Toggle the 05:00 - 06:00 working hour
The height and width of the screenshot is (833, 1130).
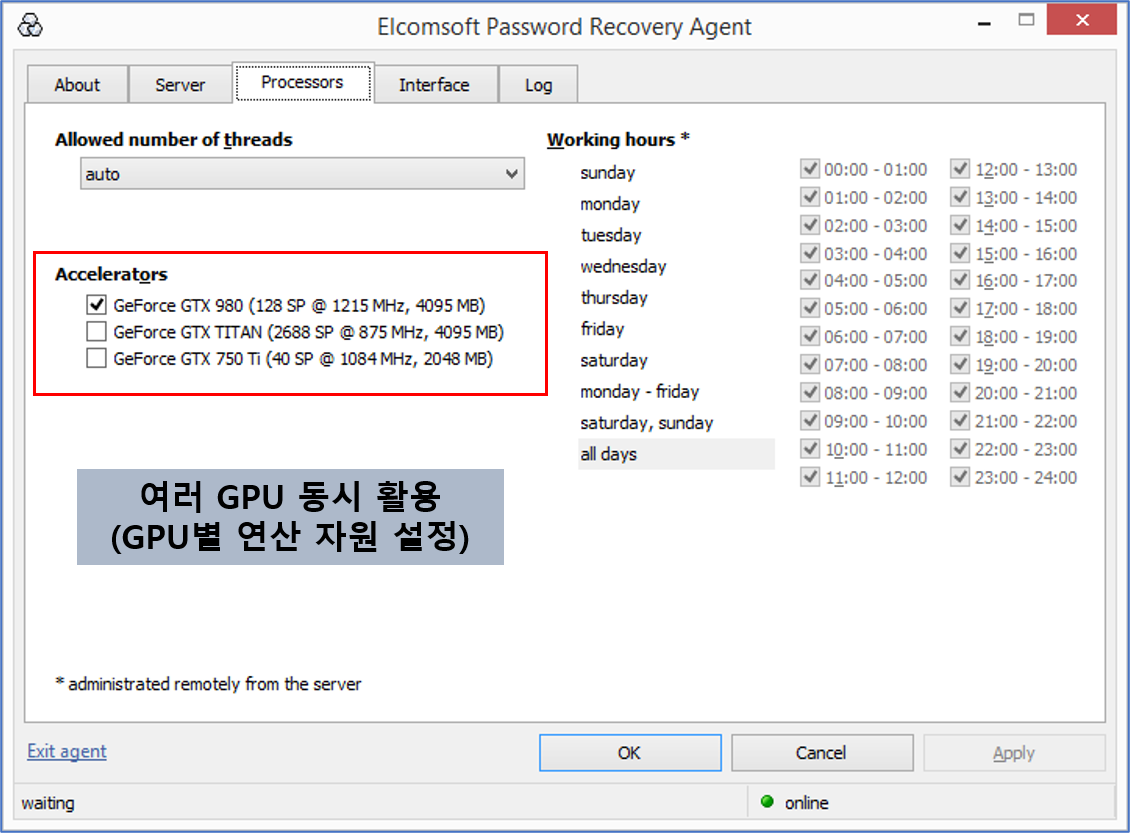coord(810,308)
